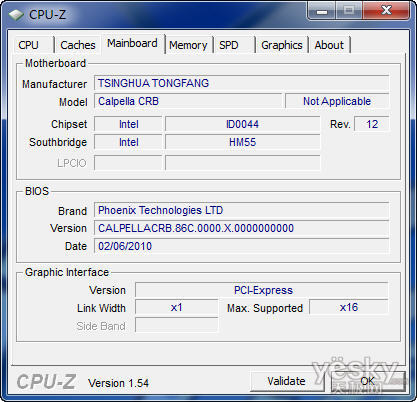Screen dimensions: 417x402
Task: Open the Caches tab
Action: 78,45
